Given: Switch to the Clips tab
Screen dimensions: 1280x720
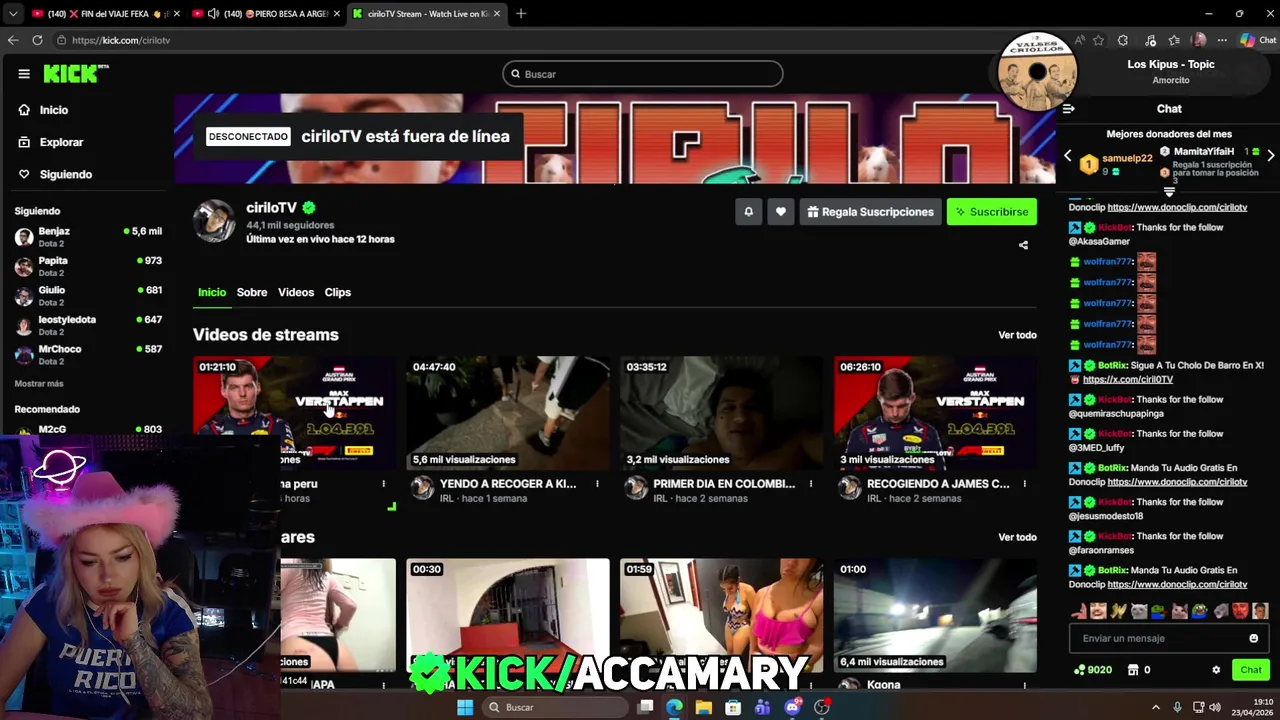Looking at the screenshot, I should pos(338,292).
